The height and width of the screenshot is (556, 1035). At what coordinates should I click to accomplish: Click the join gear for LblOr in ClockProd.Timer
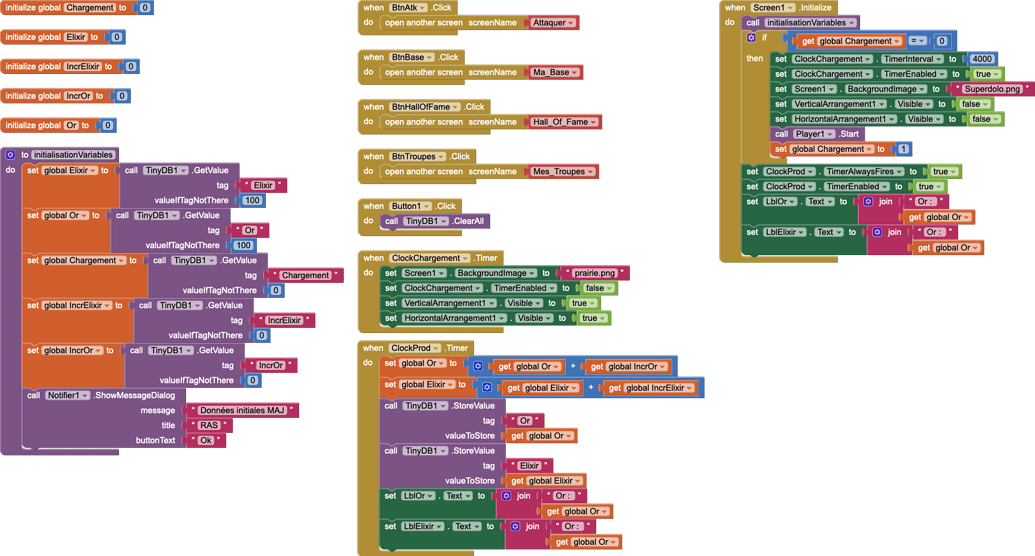coord(506,495)
